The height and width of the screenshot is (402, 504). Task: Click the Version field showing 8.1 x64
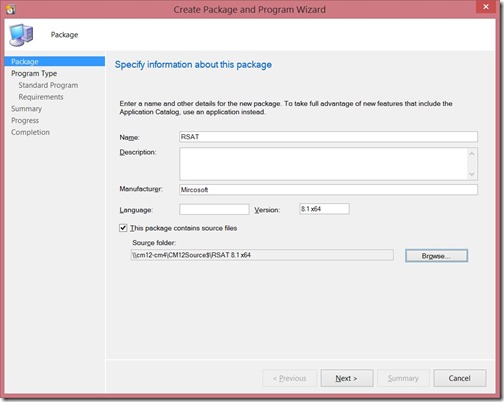point(324,209)
